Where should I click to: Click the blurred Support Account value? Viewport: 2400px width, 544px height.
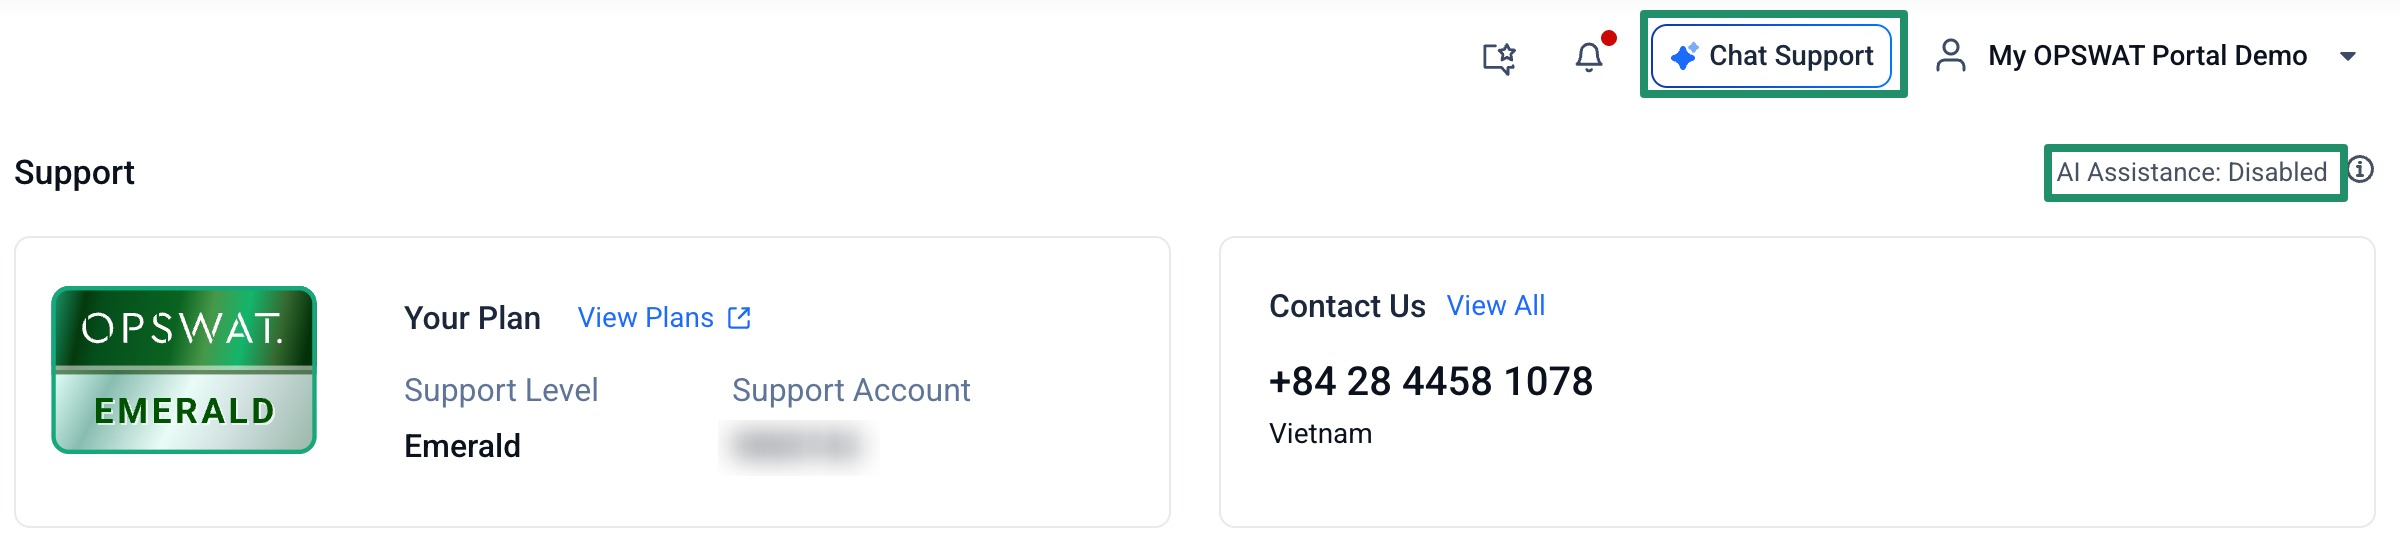pos(797,445)
